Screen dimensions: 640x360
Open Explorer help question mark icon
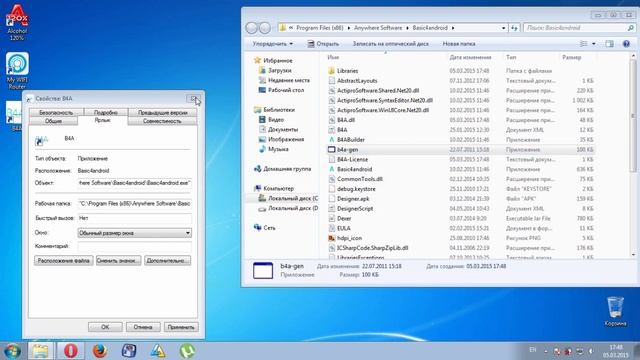(626, 44)
